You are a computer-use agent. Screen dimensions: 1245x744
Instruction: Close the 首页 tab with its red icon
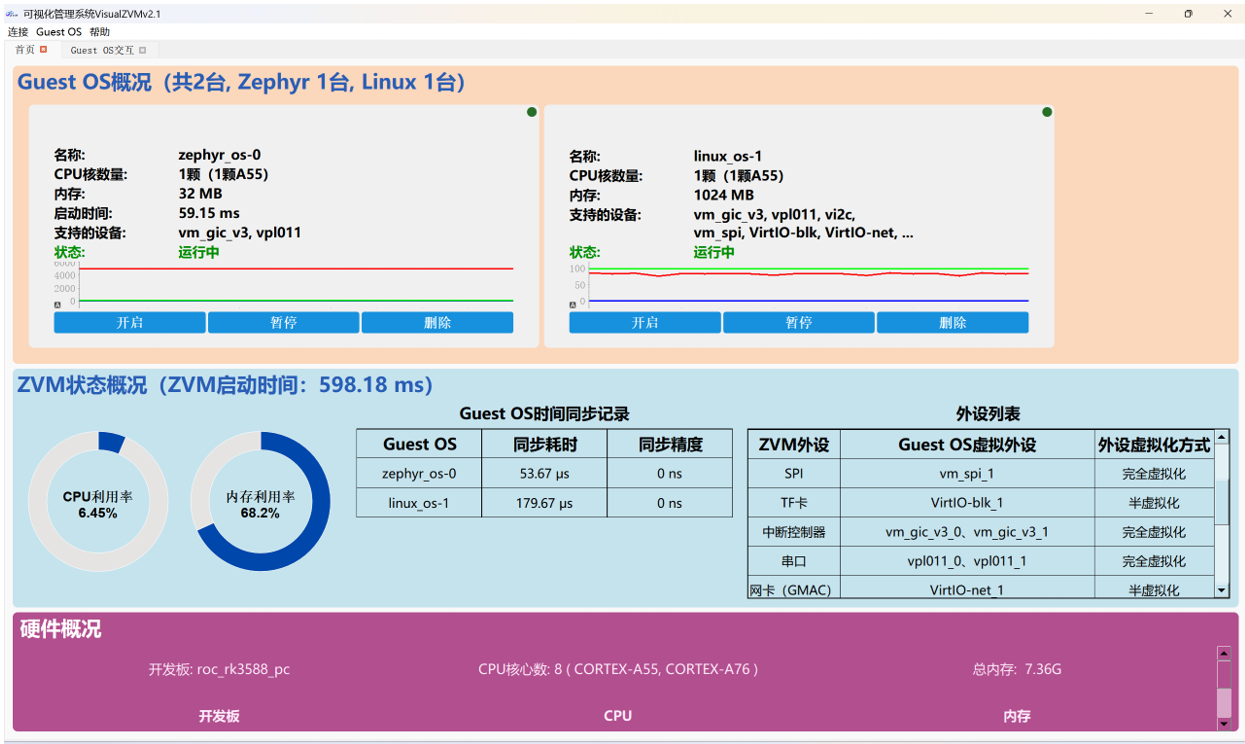[x=43, y=50]
